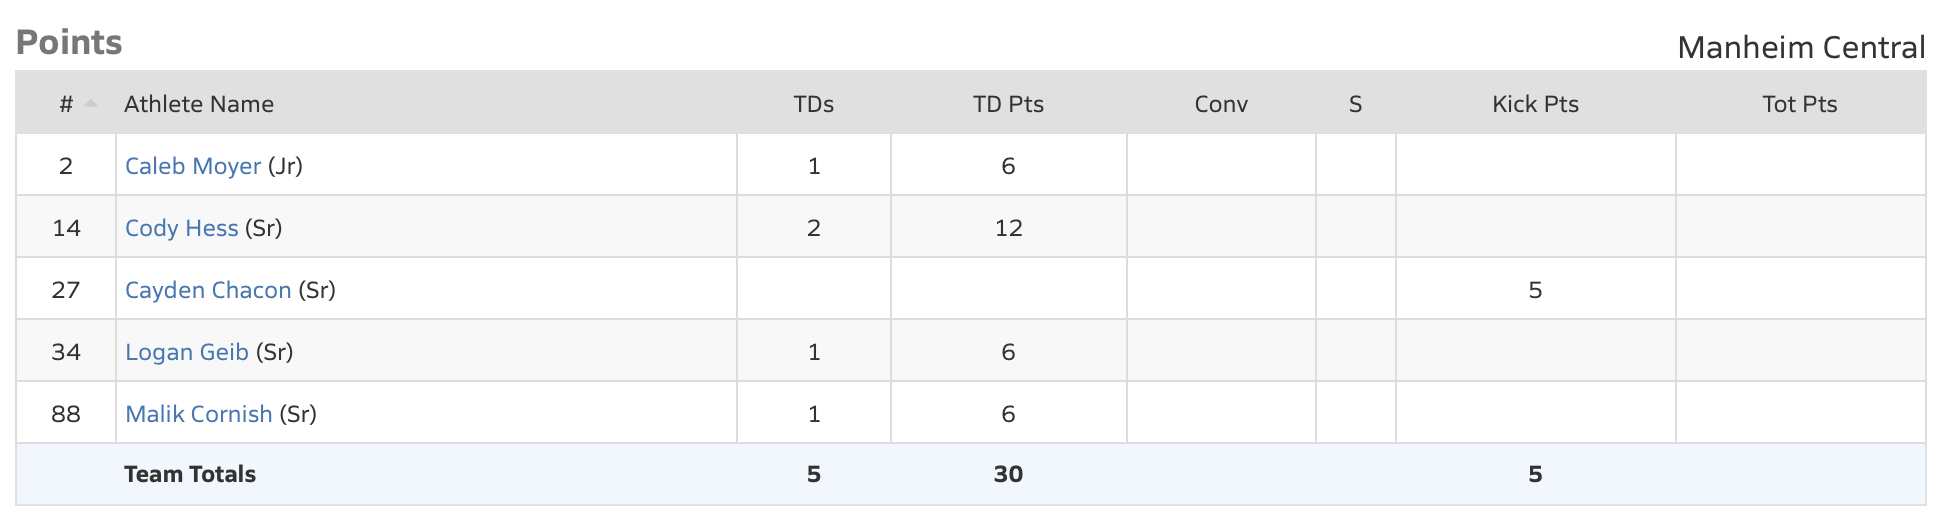The height and width of the screenshot is (526, 1948).
Task: Click Cody Hess's TD Pts value 12
Action: [1008, 228]
